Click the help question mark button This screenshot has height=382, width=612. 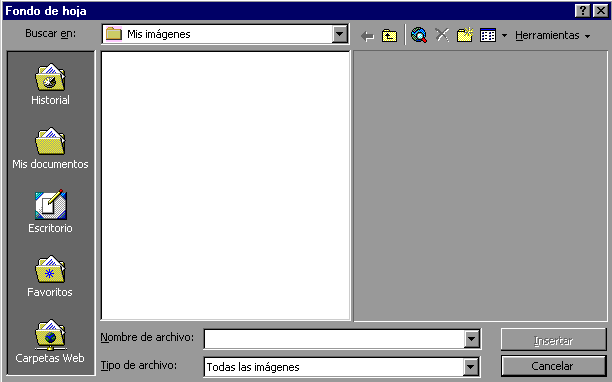point(582,11)
